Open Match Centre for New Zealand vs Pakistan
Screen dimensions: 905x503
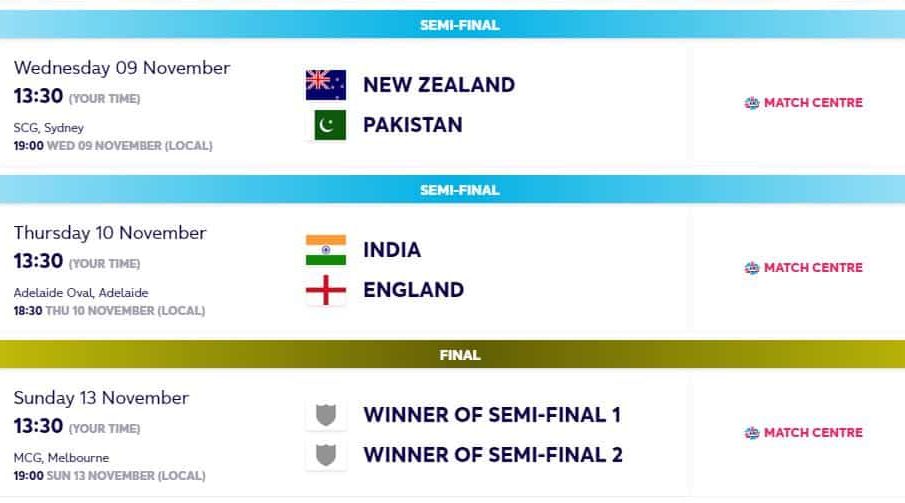pyautogui.click(x=812, y=103)
